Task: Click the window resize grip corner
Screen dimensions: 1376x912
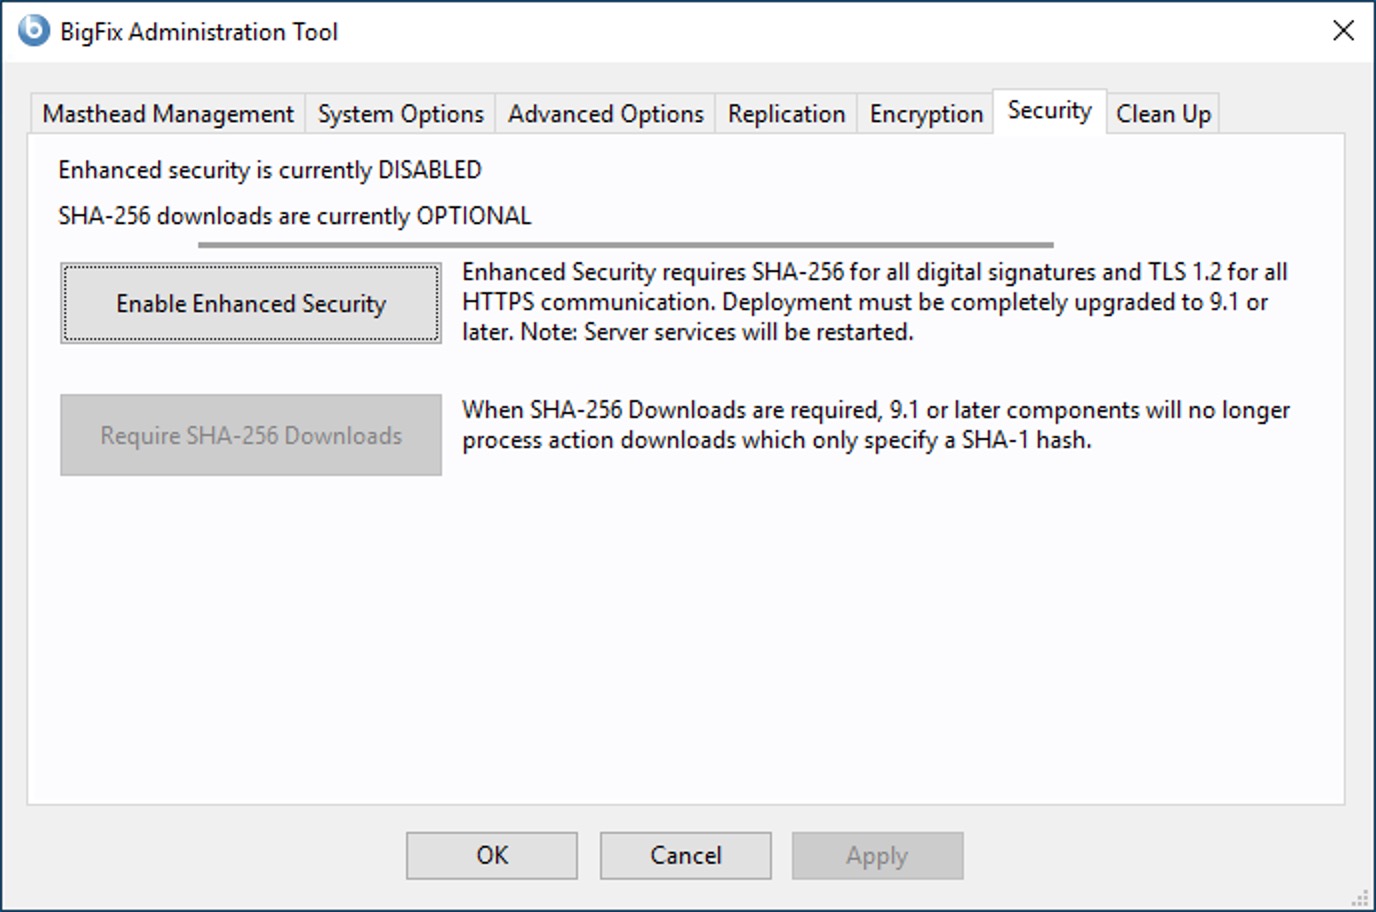Action: point(1362,899)
